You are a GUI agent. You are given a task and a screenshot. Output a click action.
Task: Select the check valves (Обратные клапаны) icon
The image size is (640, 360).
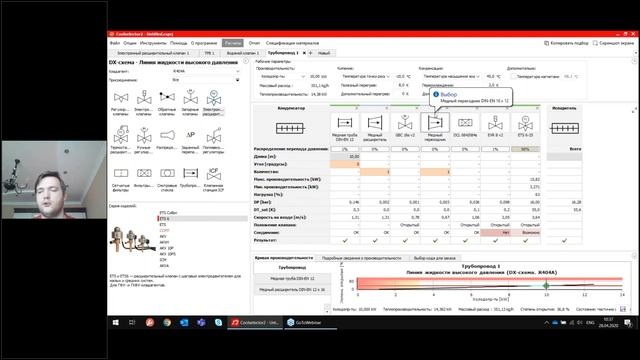click(x=167, y=97)
